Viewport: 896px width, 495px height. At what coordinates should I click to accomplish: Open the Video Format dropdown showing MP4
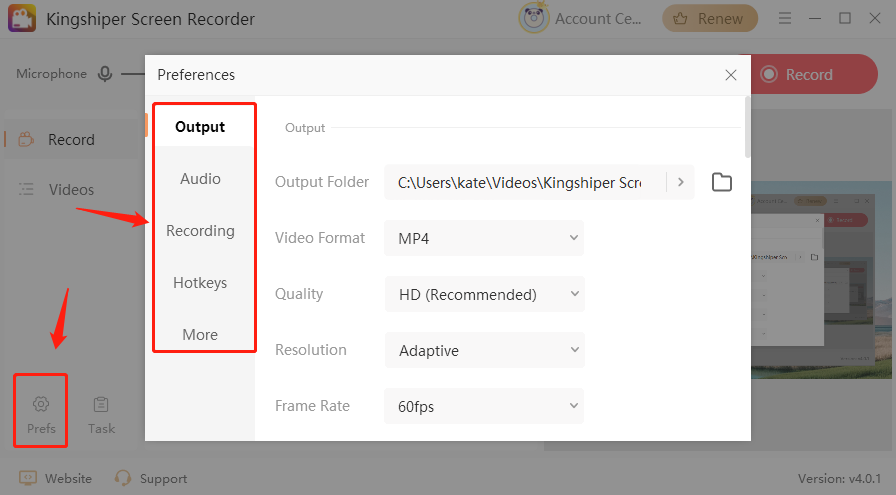click(484, 238)
